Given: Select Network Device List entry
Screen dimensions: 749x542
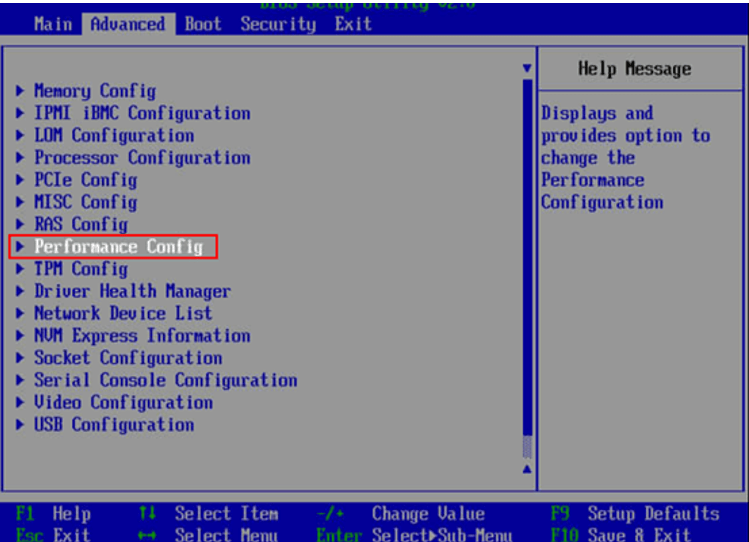Looking at the screenshot, I should coord(123,313).
